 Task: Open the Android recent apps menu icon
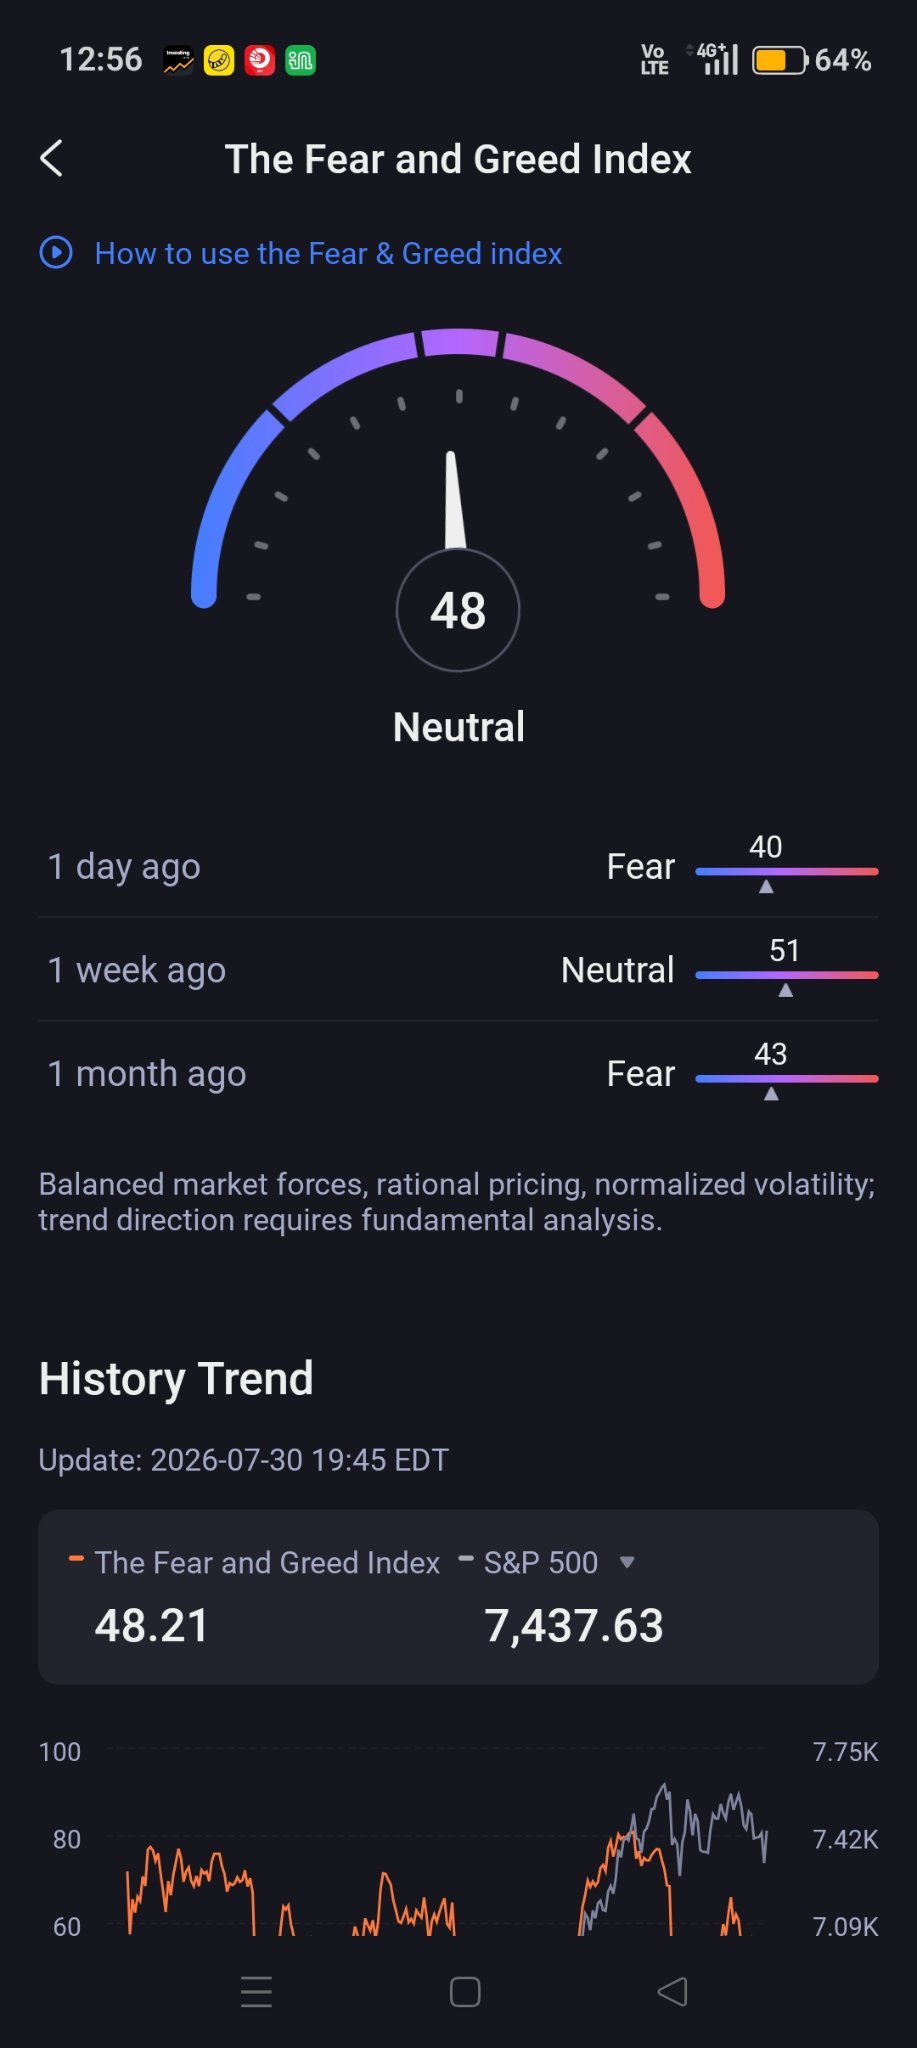pos(256,1992)
